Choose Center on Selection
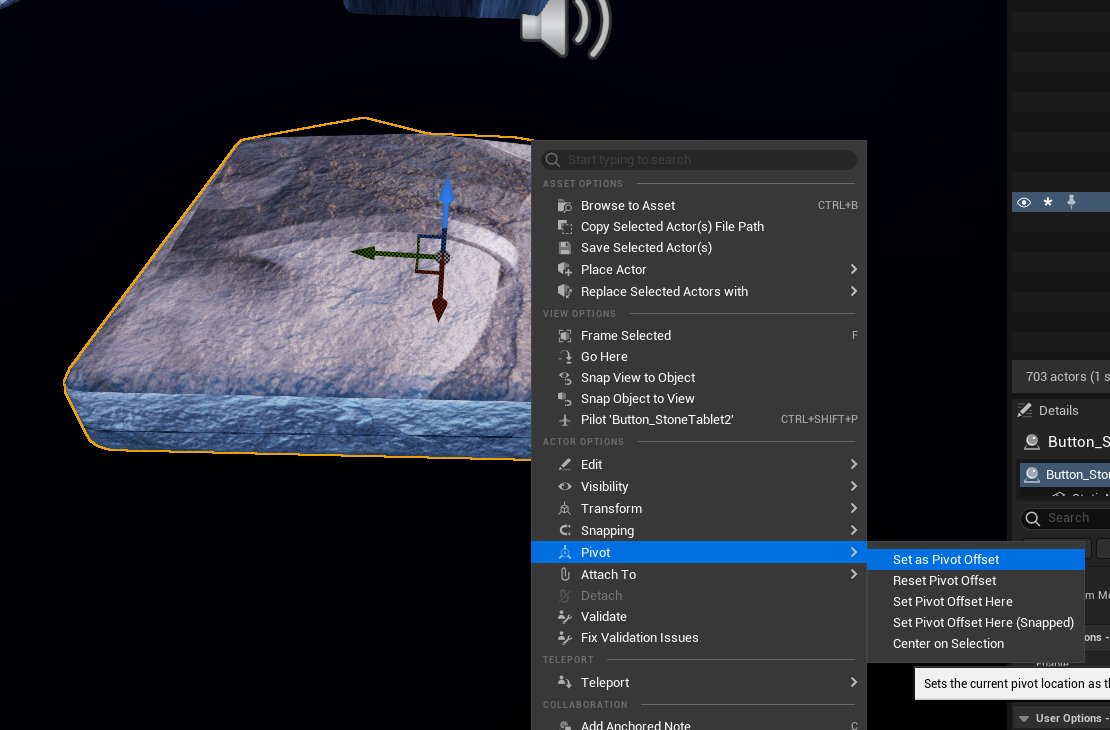This screenshot has width=1110, height=730. coord(975,644)
